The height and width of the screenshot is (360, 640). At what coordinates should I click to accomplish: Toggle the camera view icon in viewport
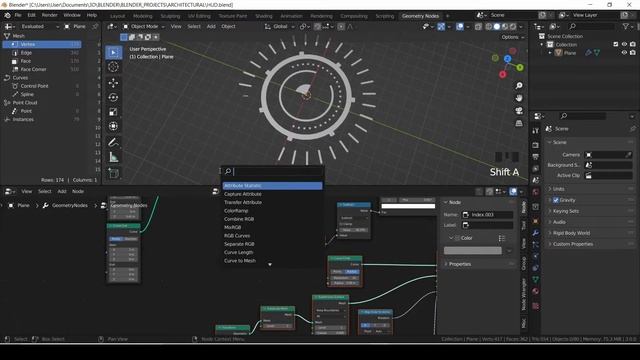tap(519, 111)
